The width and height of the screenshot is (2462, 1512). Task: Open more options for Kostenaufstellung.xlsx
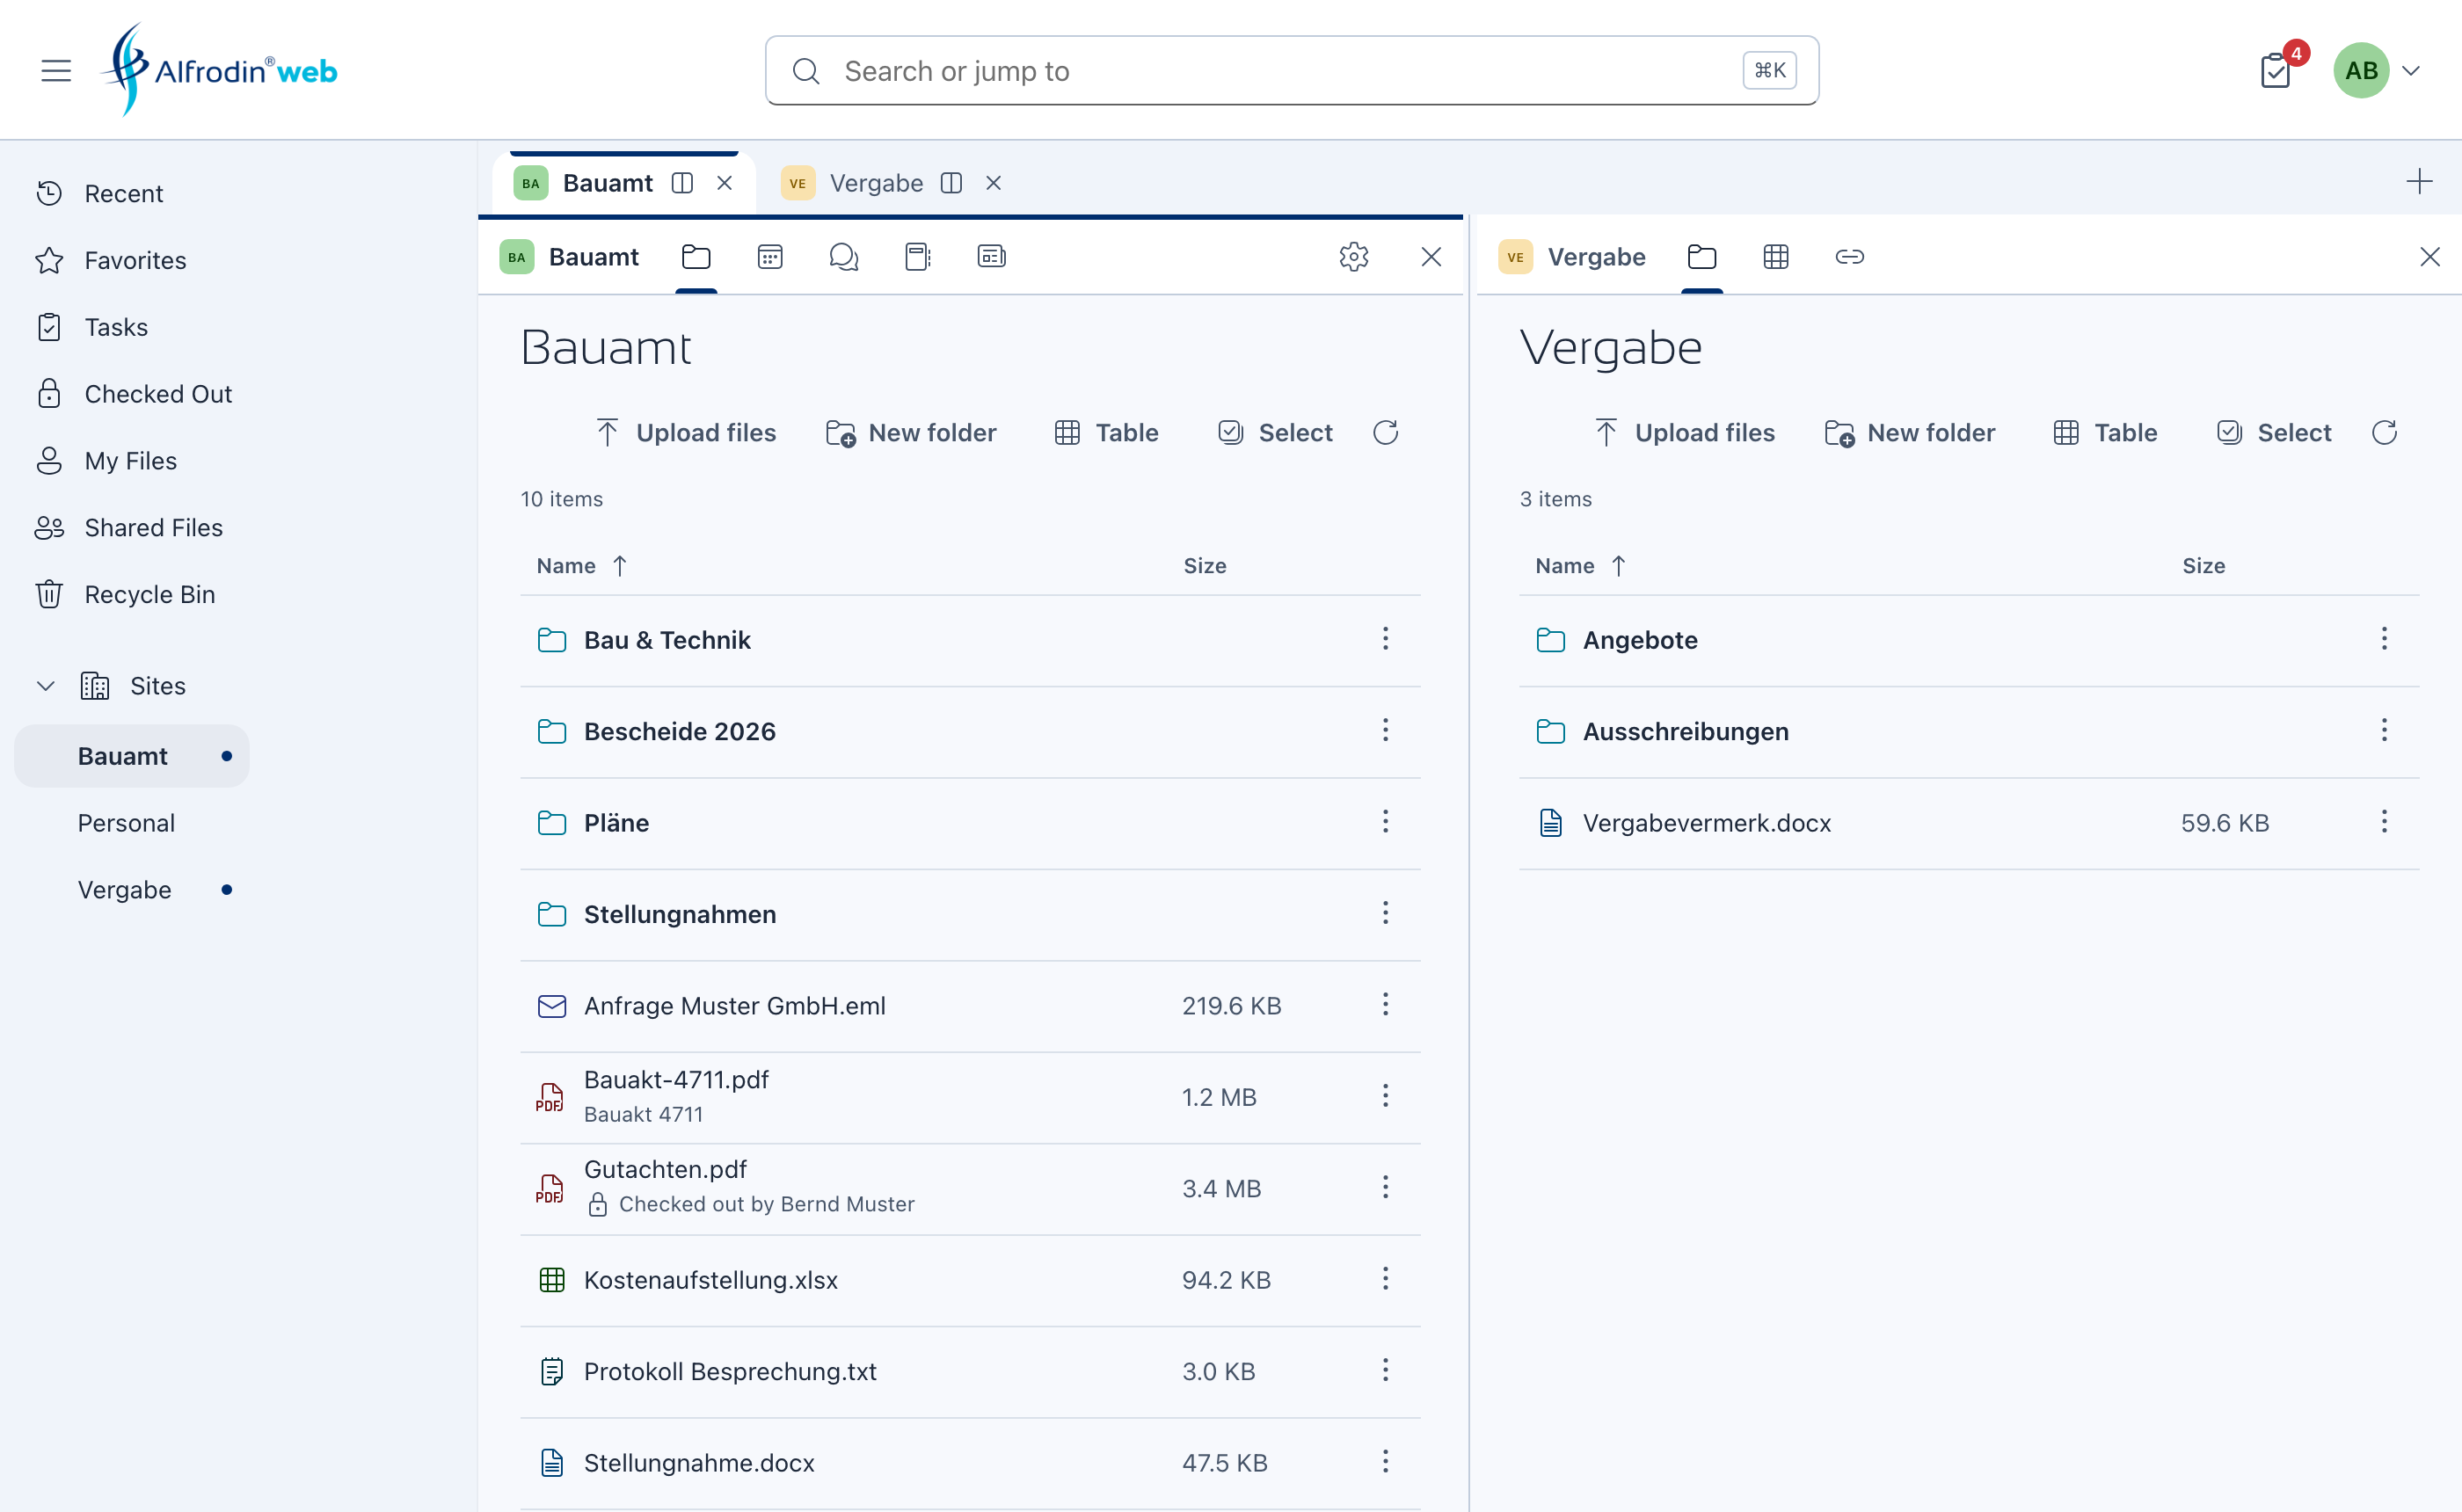coord(1385,1278)
